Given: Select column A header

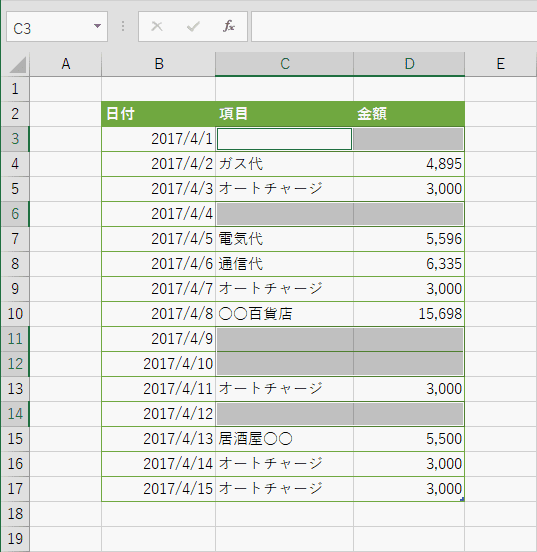Looking at the screenshot, I should click(66, 64).
